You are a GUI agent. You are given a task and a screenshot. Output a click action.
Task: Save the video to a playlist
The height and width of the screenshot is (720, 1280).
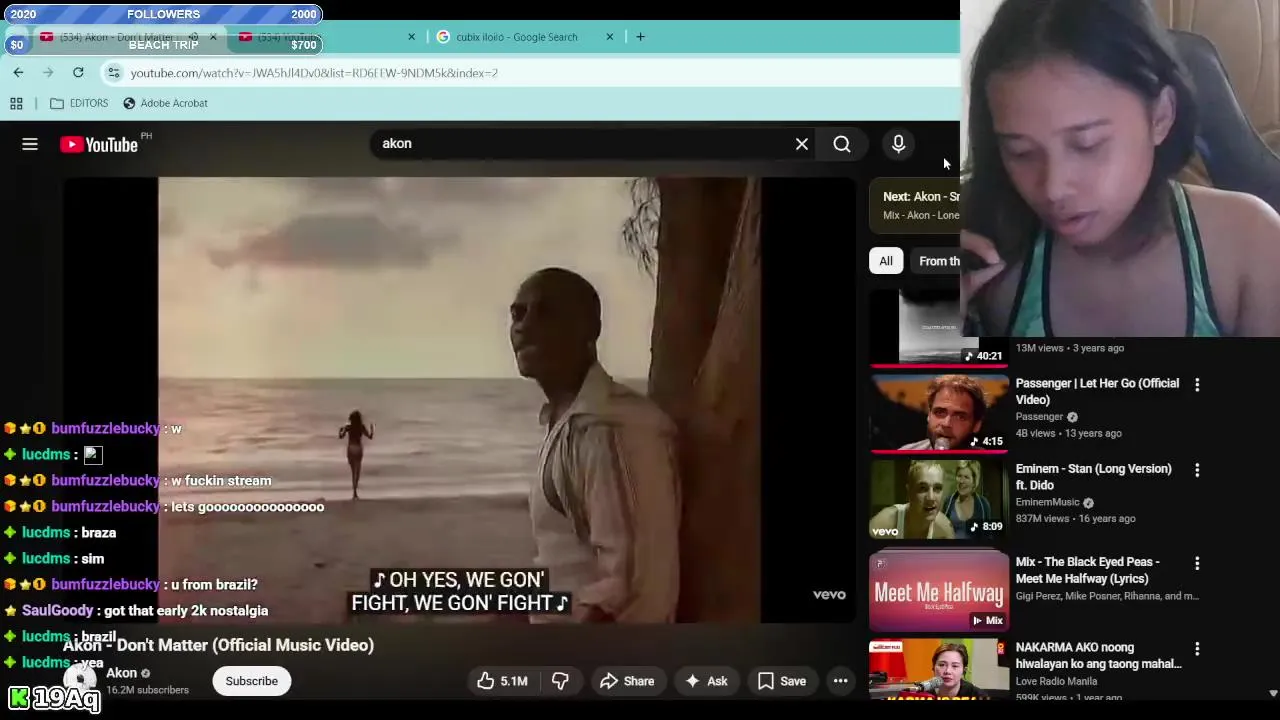pyautogui.click(x=782, y=681)
